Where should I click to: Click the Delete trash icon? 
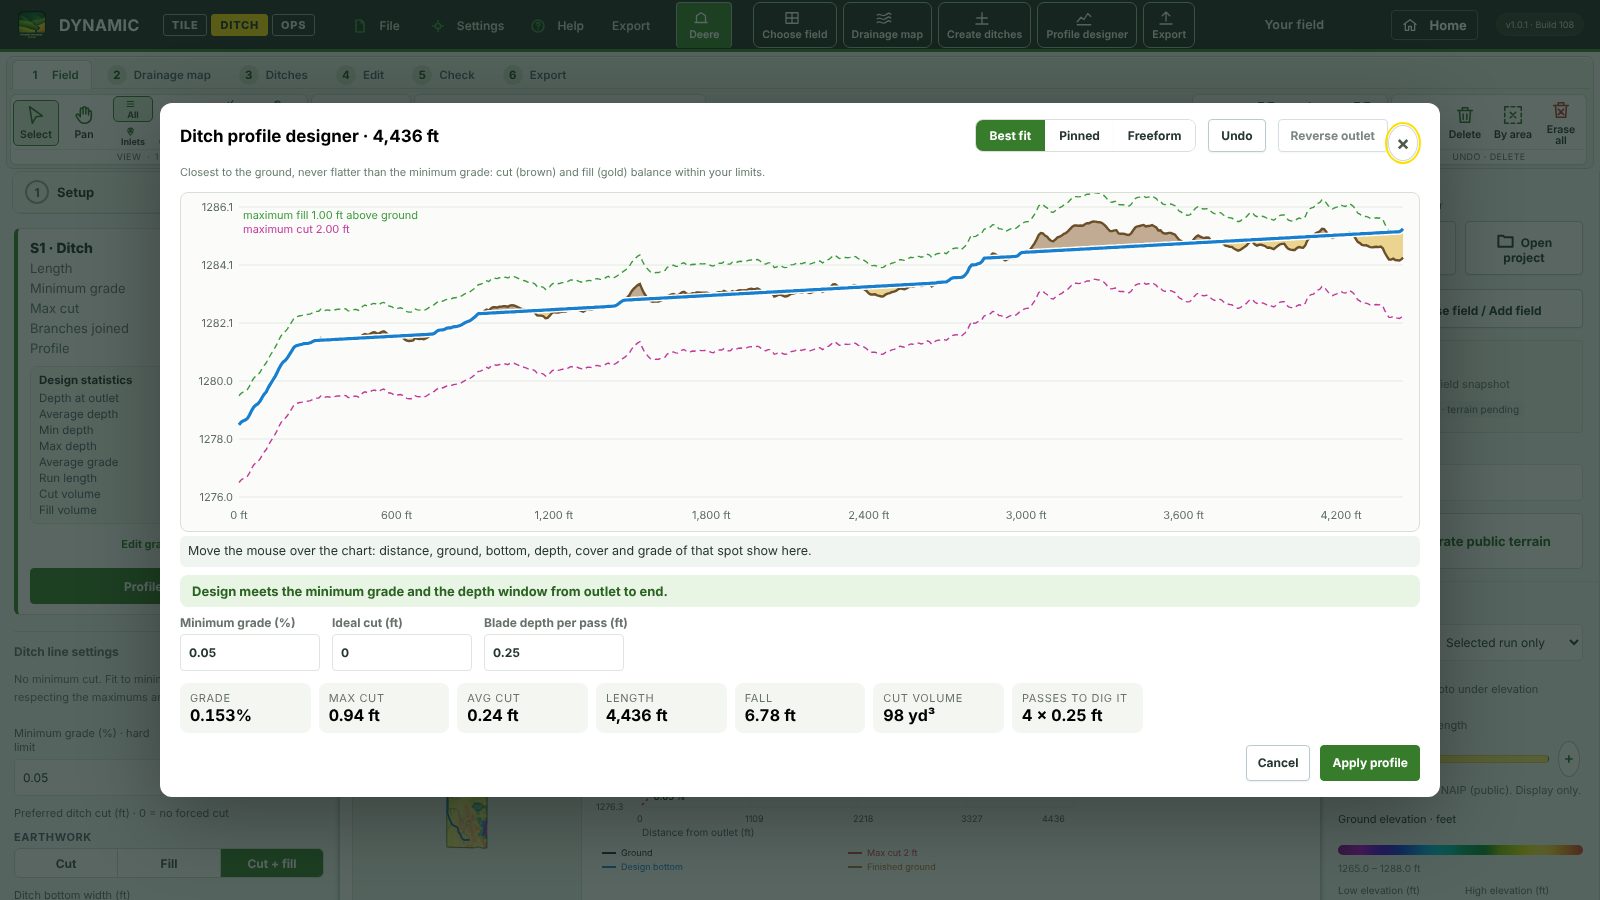click(x=1465, y=122)
